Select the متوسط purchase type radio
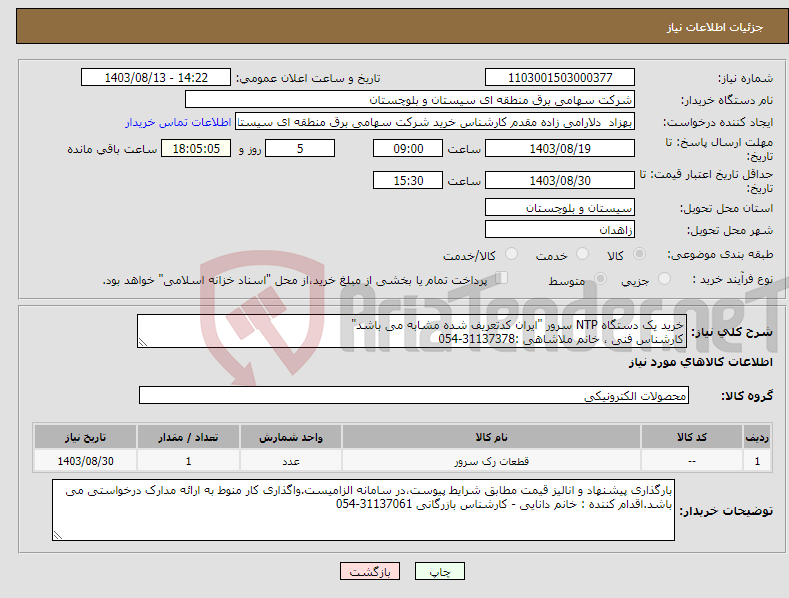Image resolution: width=789 pixels, height=598 pixels. pos(600,278)
